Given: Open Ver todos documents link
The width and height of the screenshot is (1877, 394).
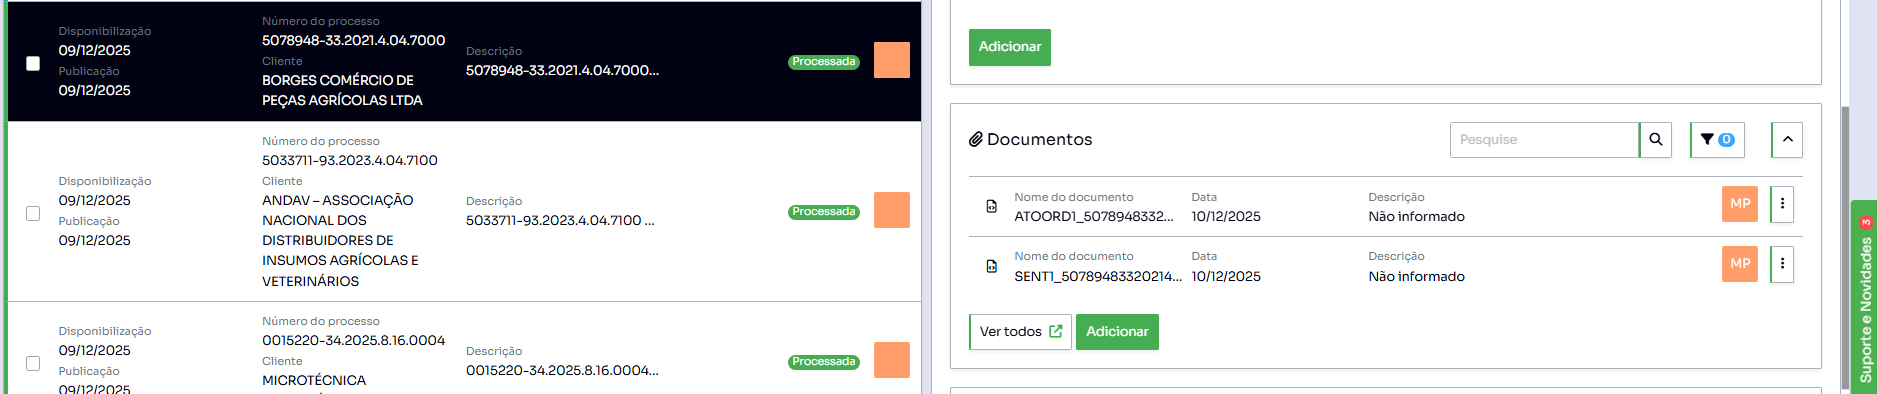Looking at the screenshot, I should [1020, 332].
